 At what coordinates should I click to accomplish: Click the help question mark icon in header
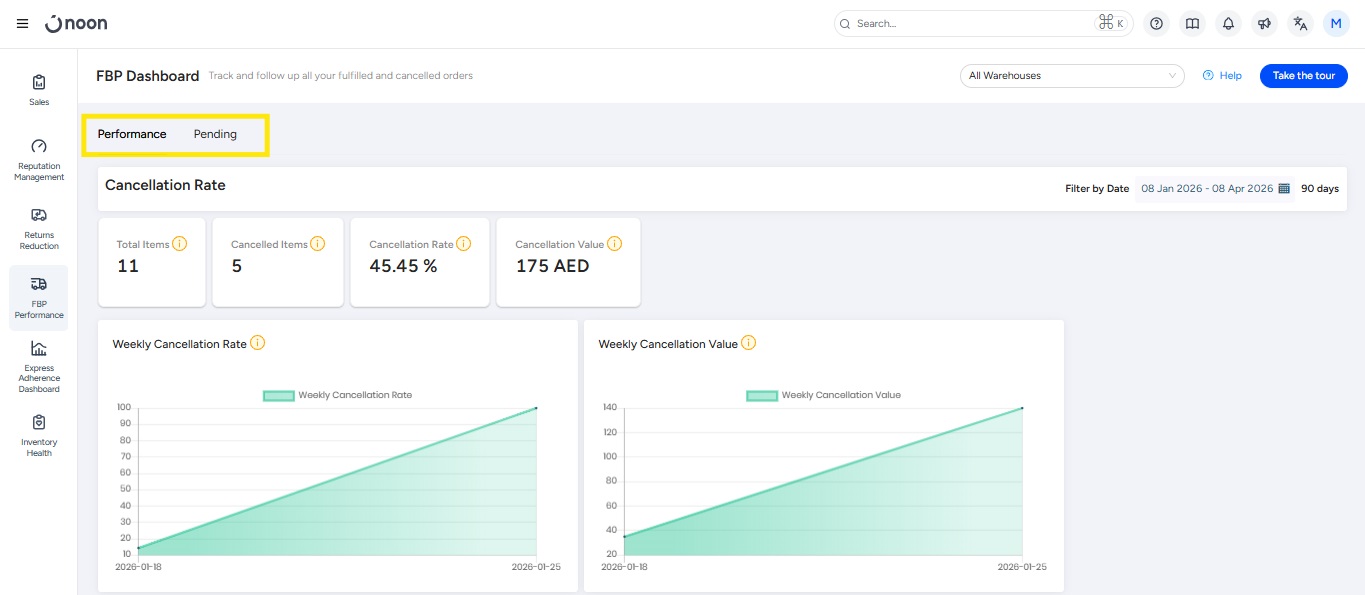click(1156, 24)
